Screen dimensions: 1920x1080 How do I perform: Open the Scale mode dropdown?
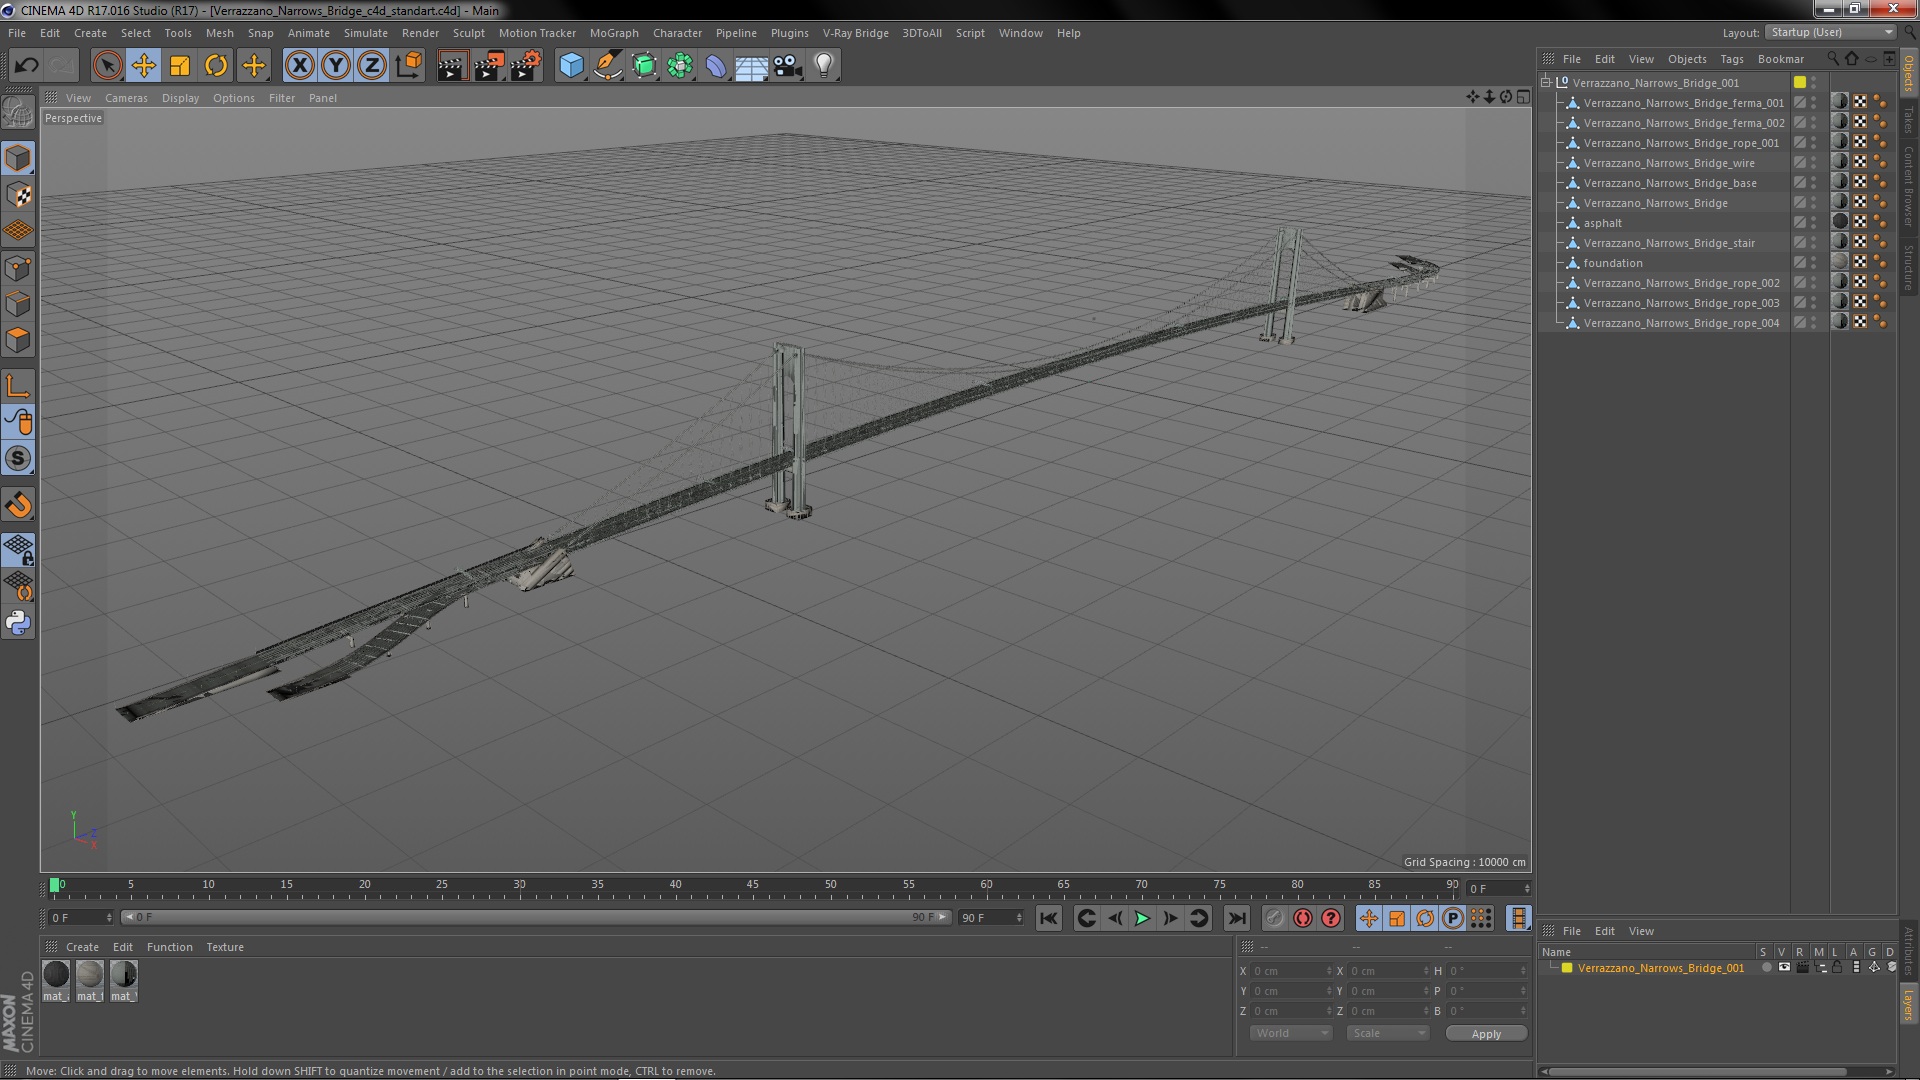click(1387, 1033)
